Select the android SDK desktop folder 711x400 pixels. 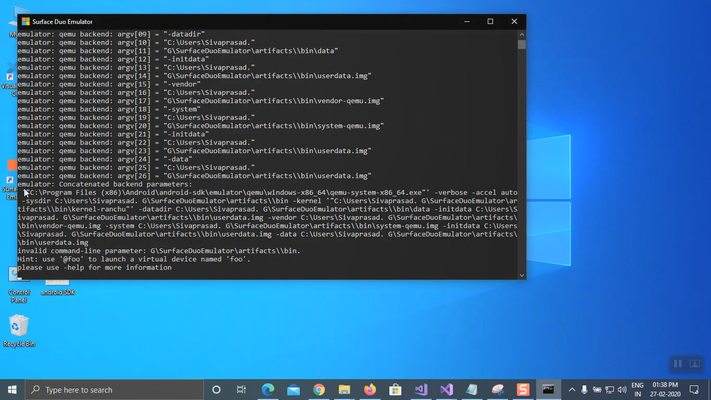(58, 288)
